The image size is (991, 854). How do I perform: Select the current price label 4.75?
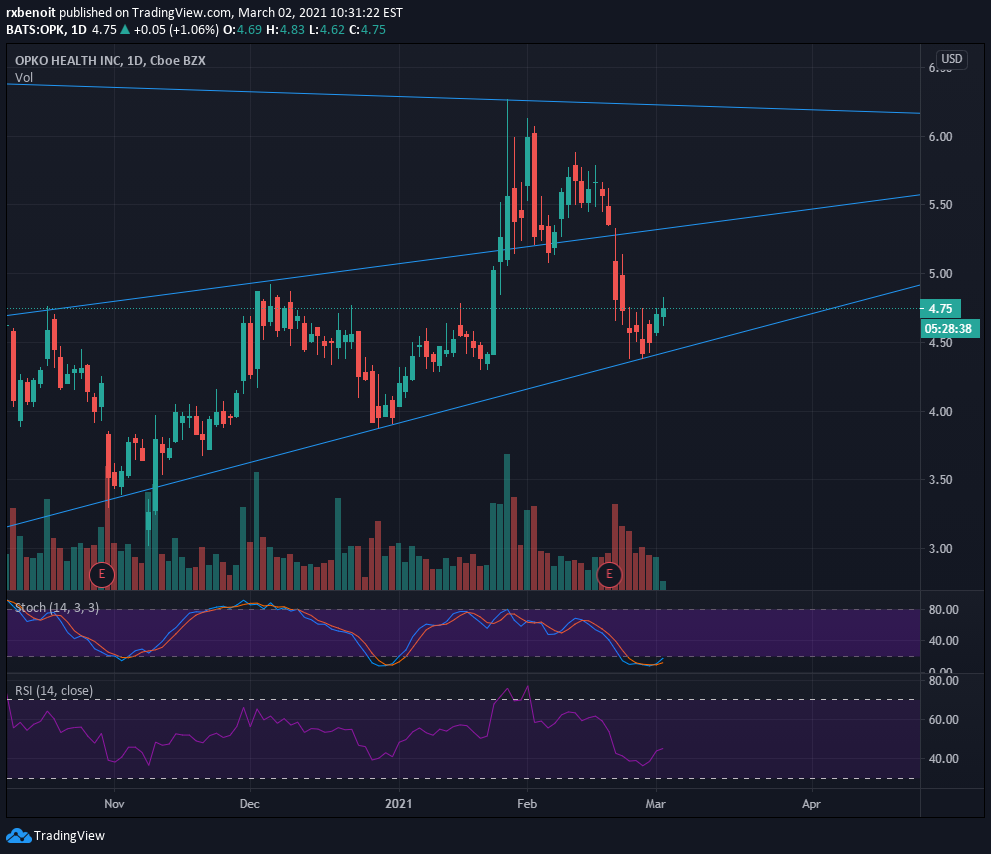pos(940,308)
